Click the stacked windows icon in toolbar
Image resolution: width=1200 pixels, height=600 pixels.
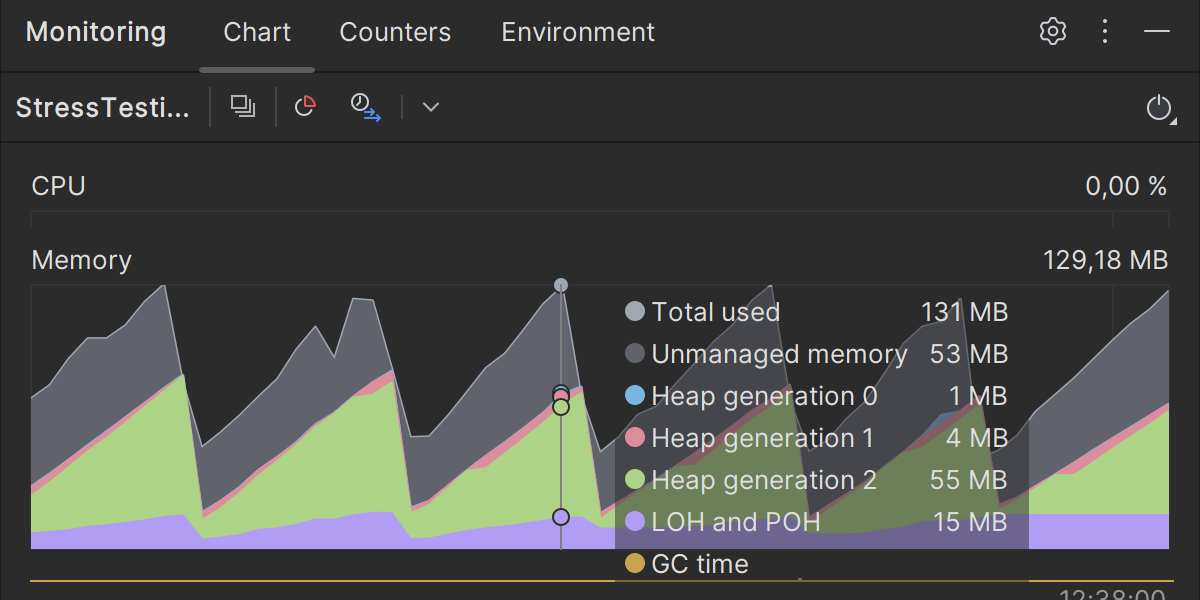tap(243, 106)
